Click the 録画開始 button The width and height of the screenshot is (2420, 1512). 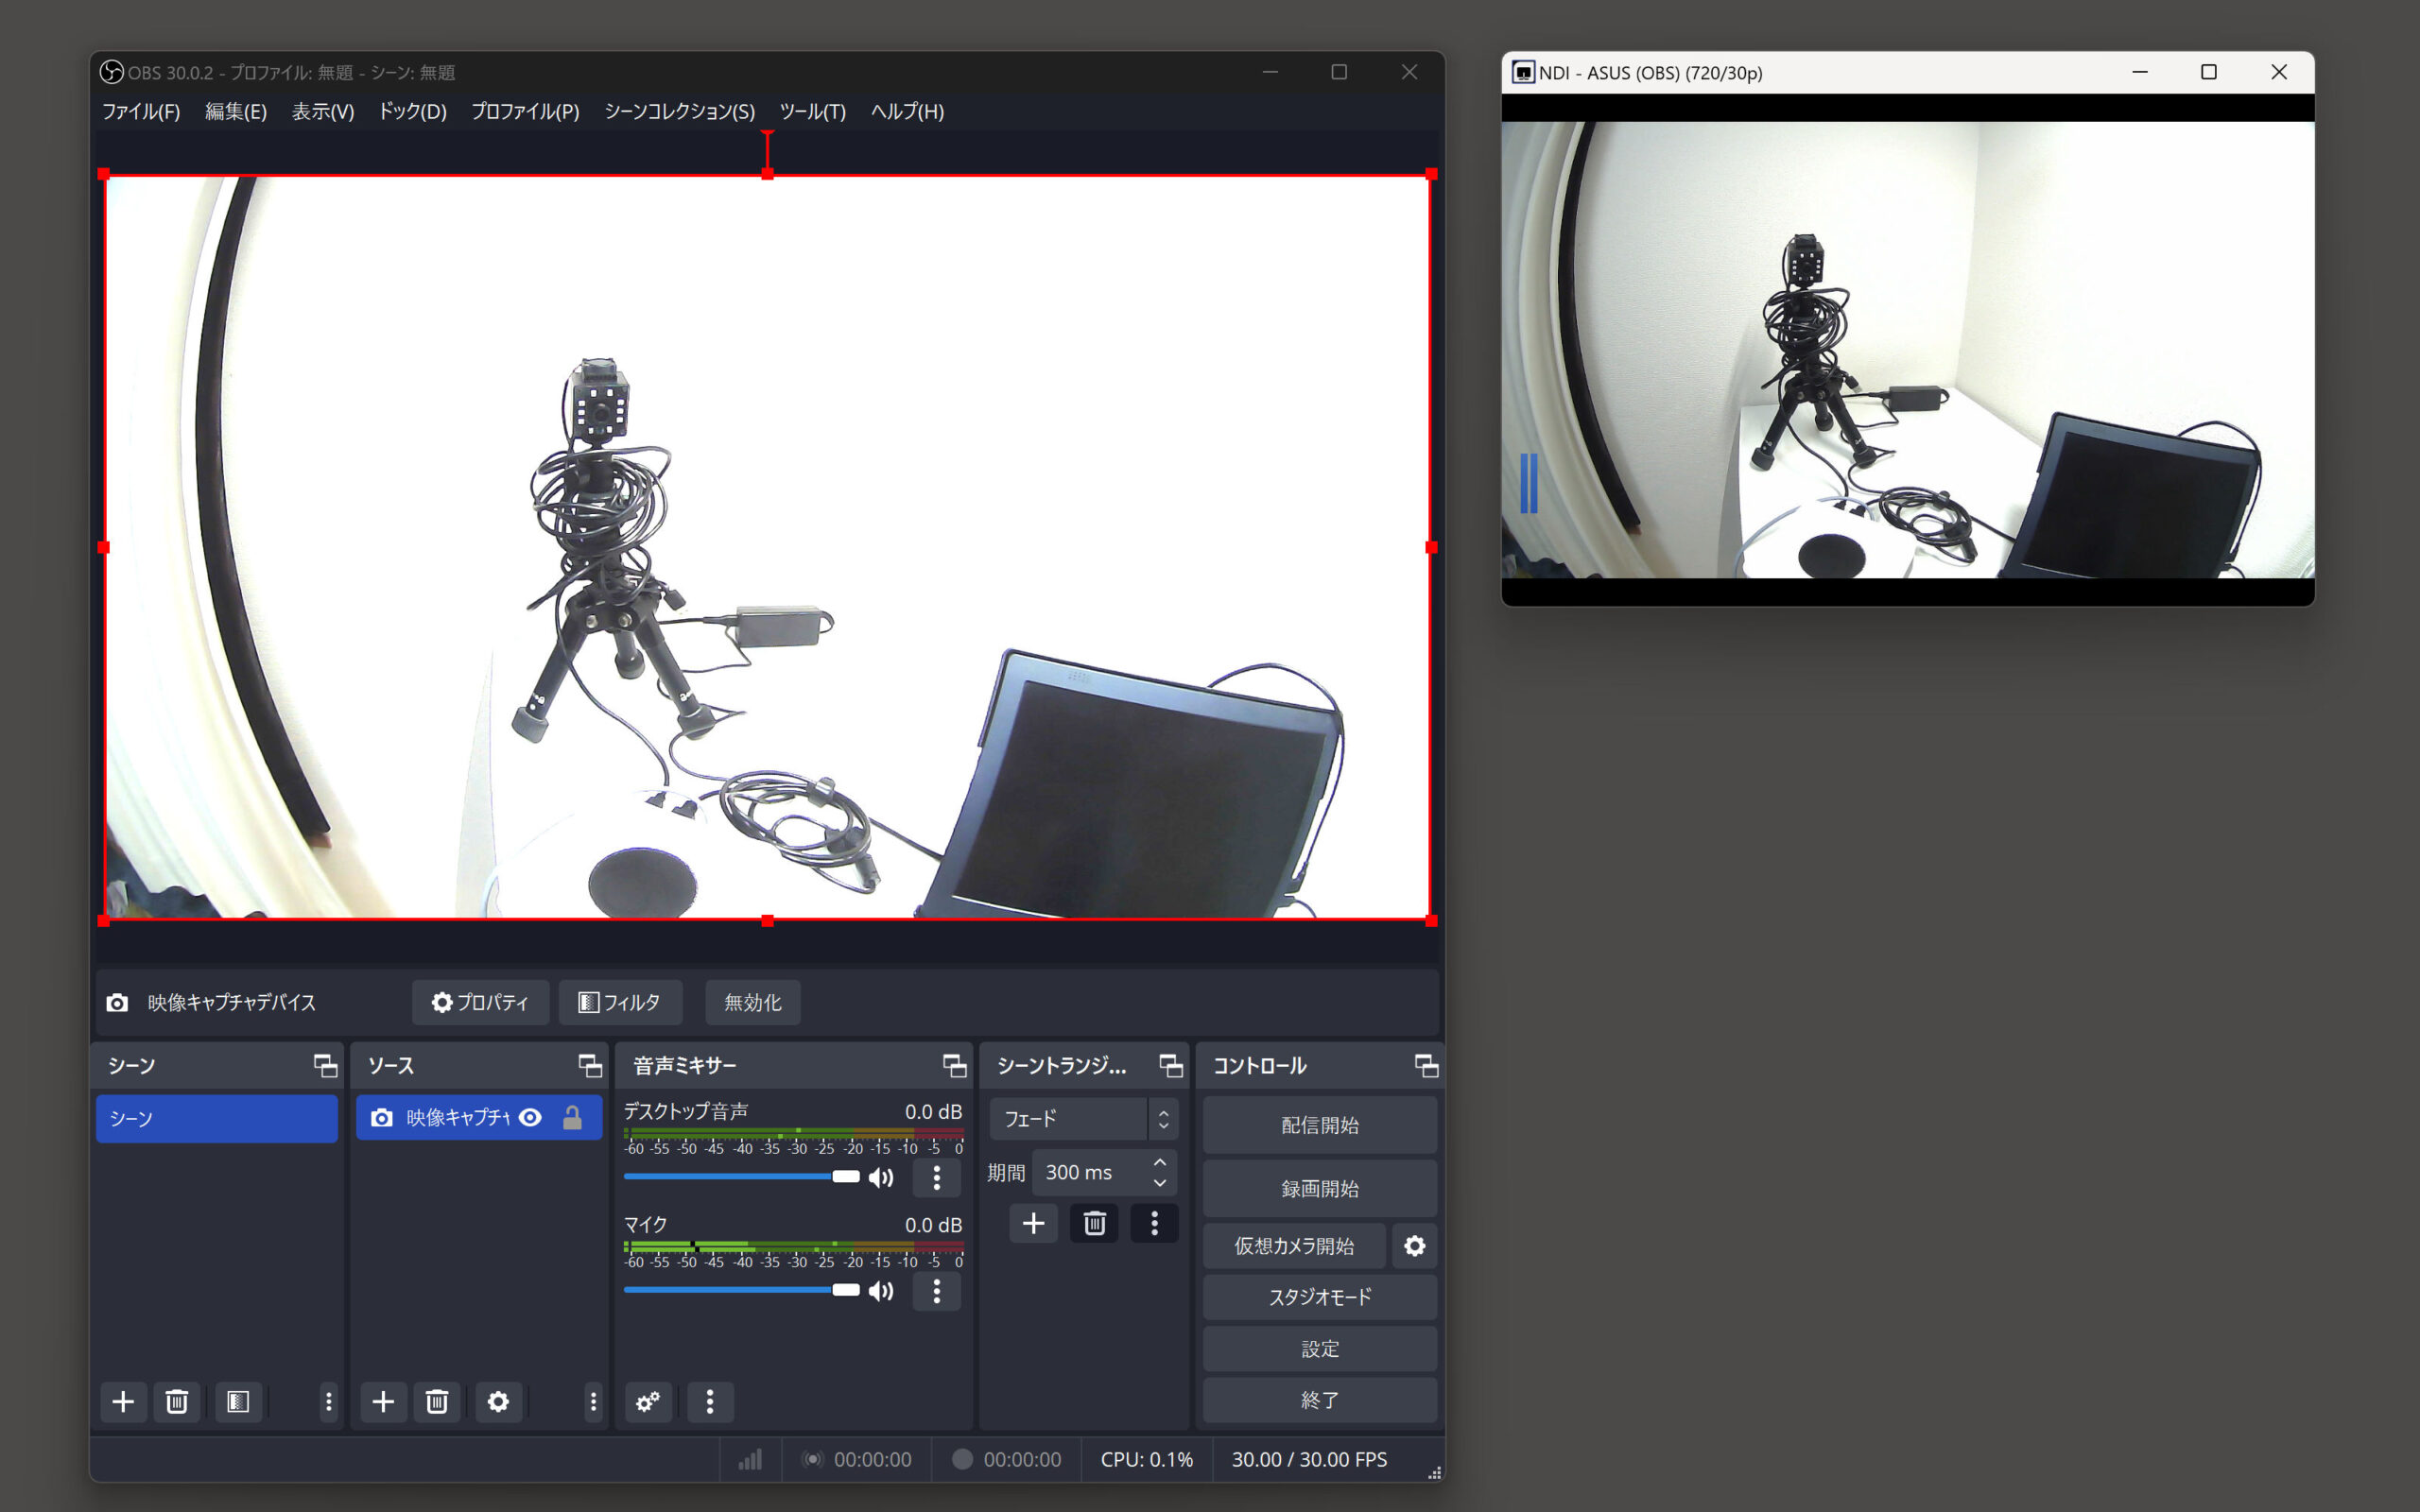[x=1319, y=1188]
